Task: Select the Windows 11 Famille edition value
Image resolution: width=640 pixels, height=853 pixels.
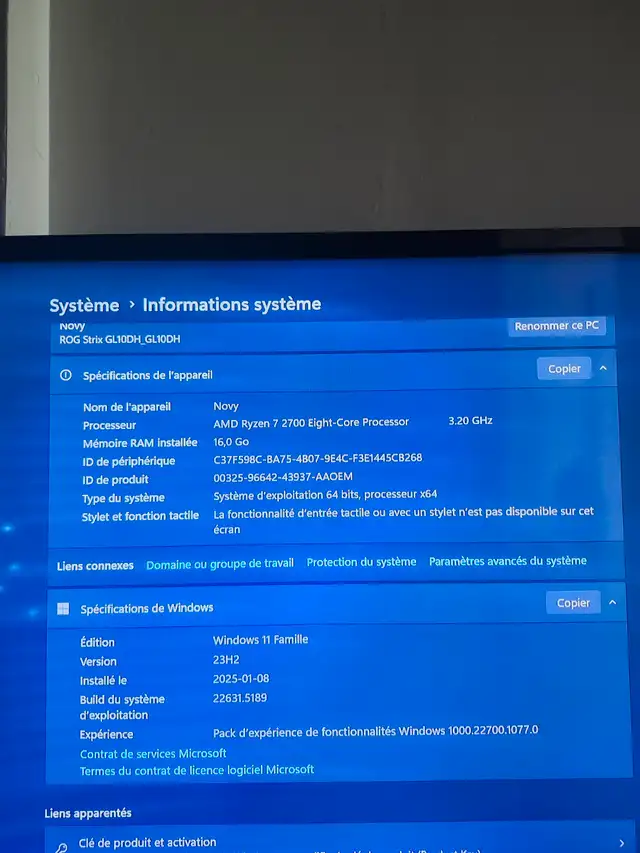Action: pyautogui.click(x=260, y=640)
